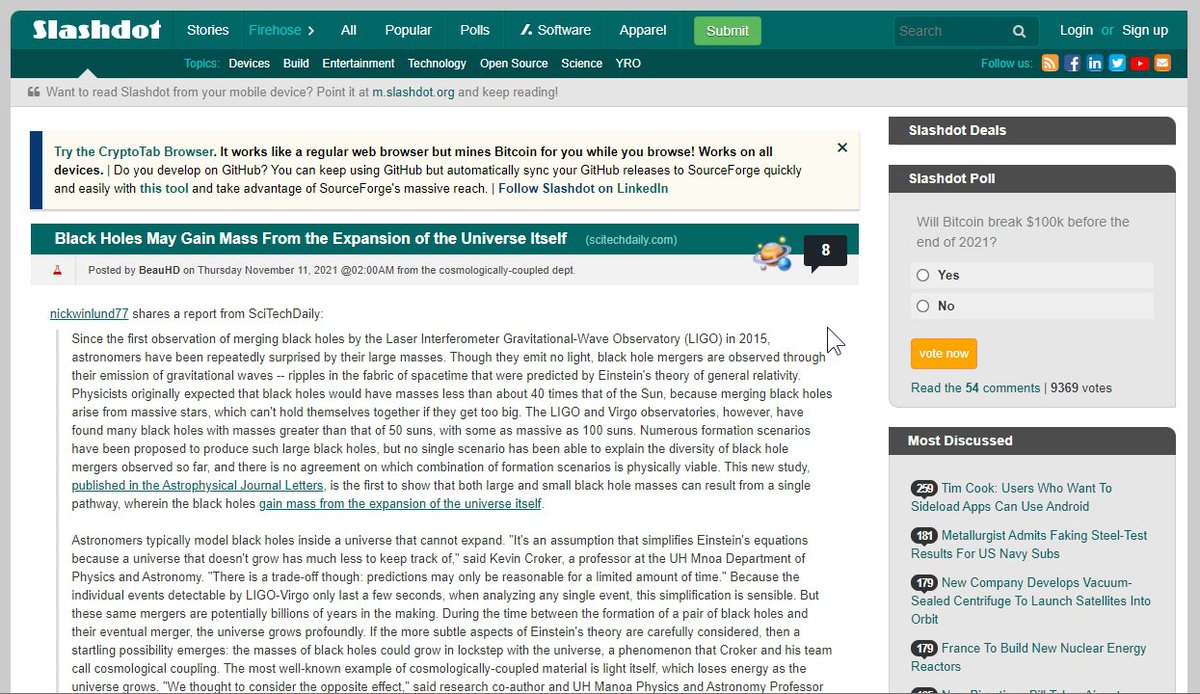Open the Technology topic
The image size is (1200, 694).
437,63
